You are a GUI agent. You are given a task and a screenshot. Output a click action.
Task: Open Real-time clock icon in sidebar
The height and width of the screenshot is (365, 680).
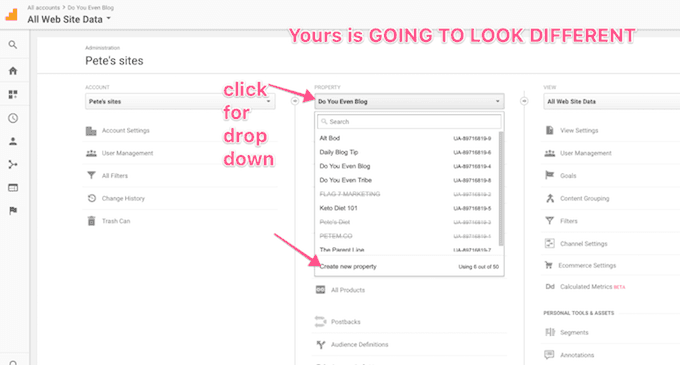coord(13,118)
